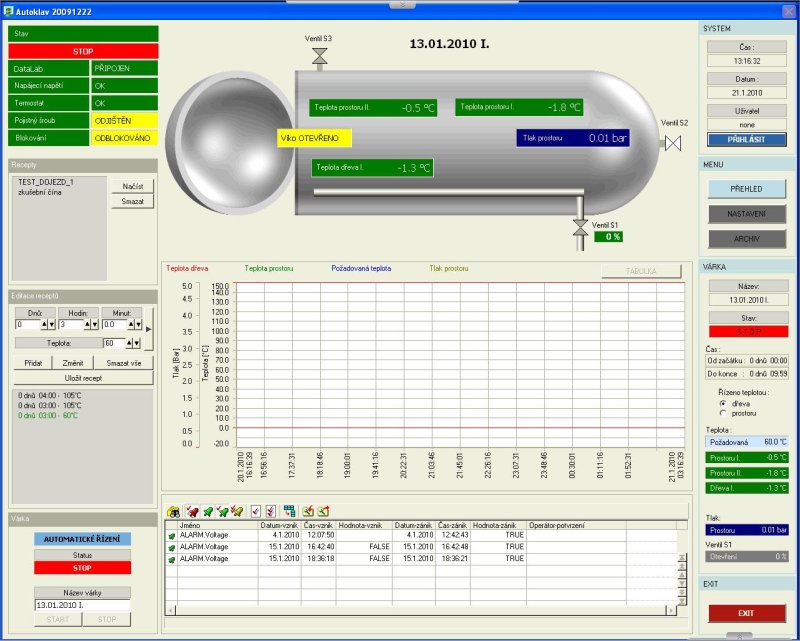The image size is (800, 641).
Task: Click the Ventil S3 valve symbol
Action: (320, 57)
